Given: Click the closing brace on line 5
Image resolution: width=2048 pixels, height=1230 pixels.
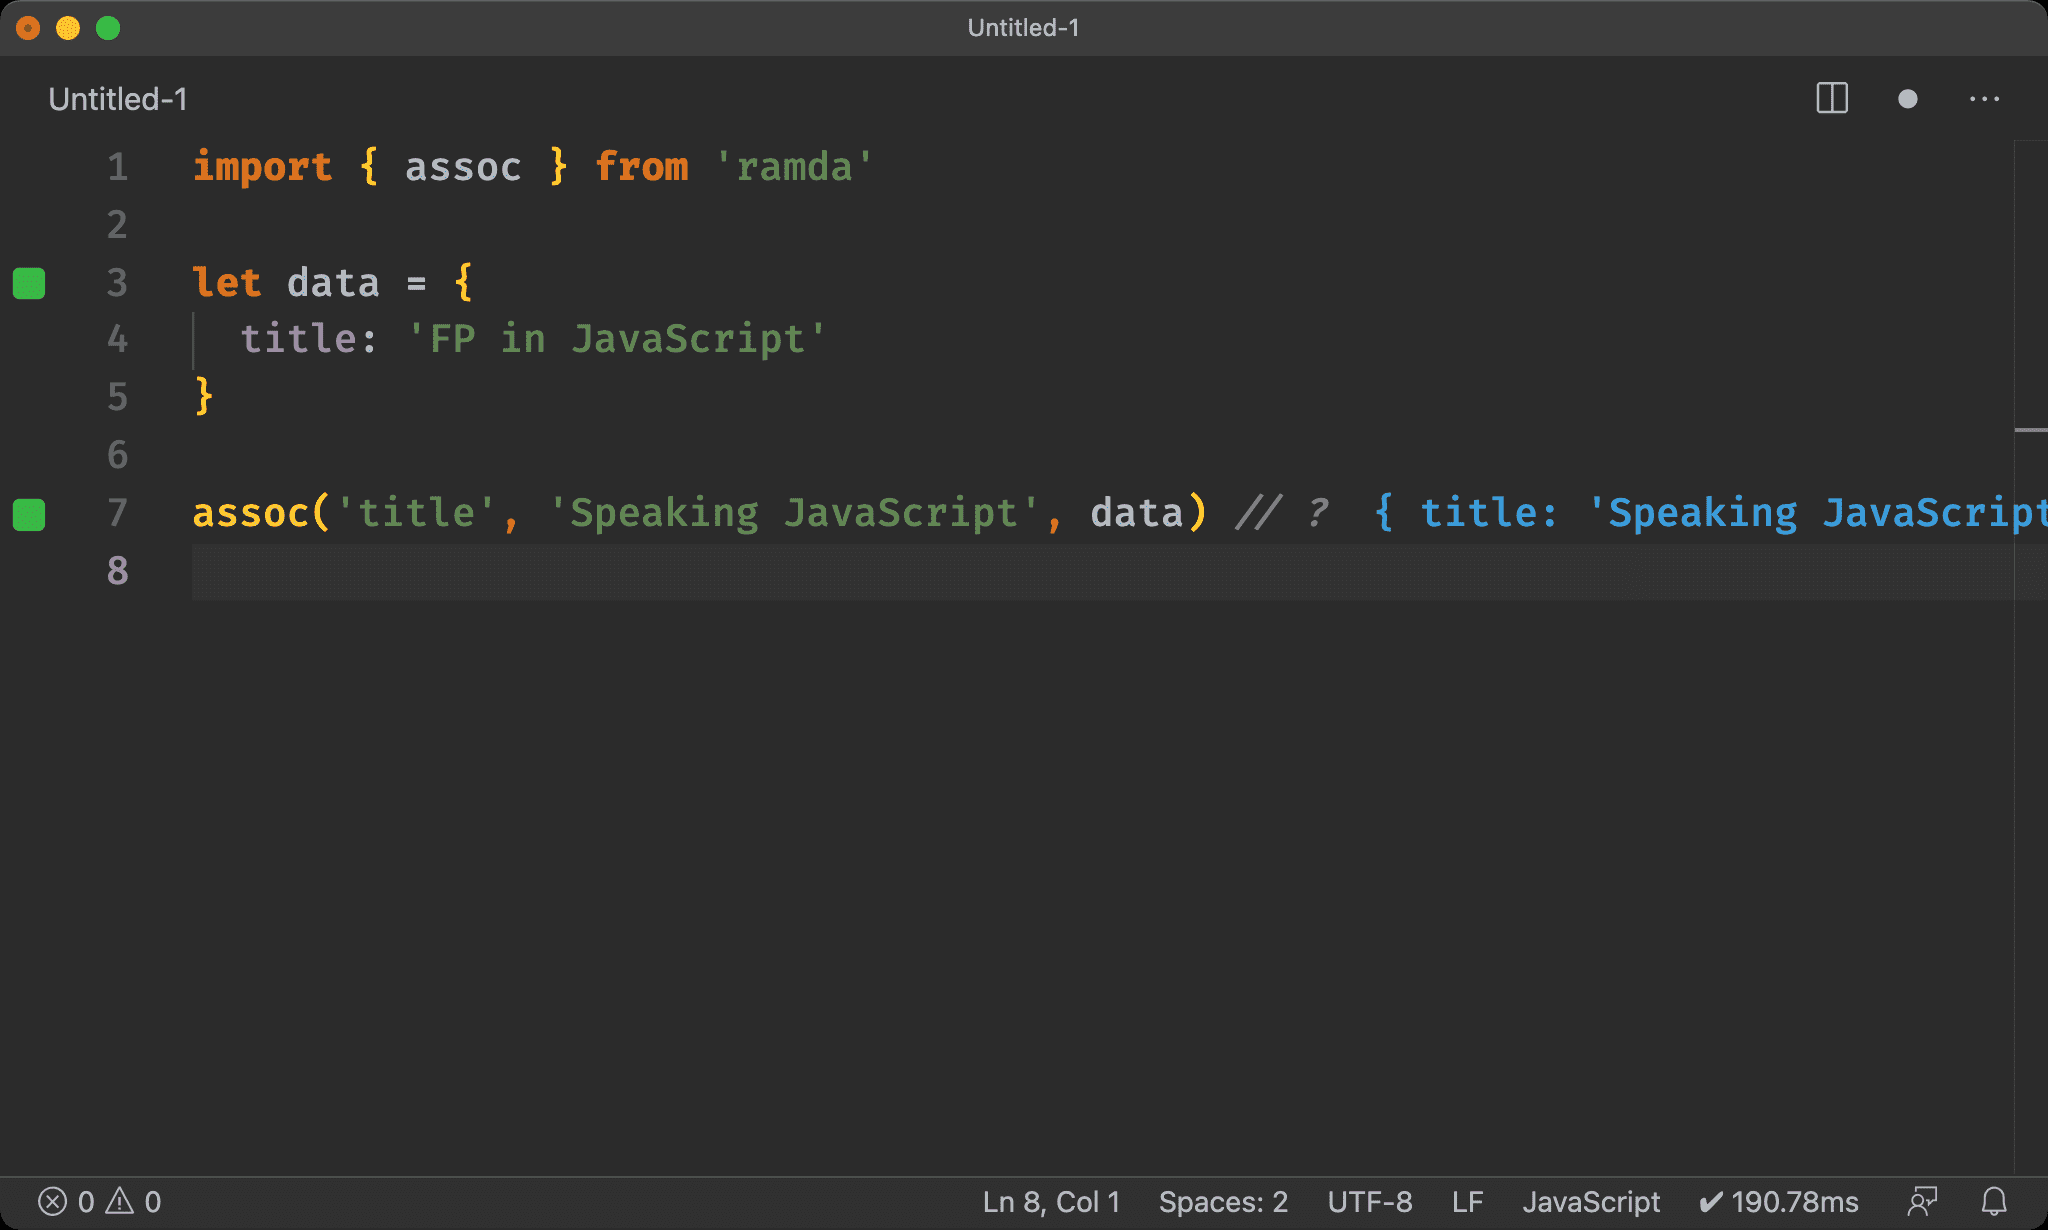Looking at the screenshot, I should [204, 396].
